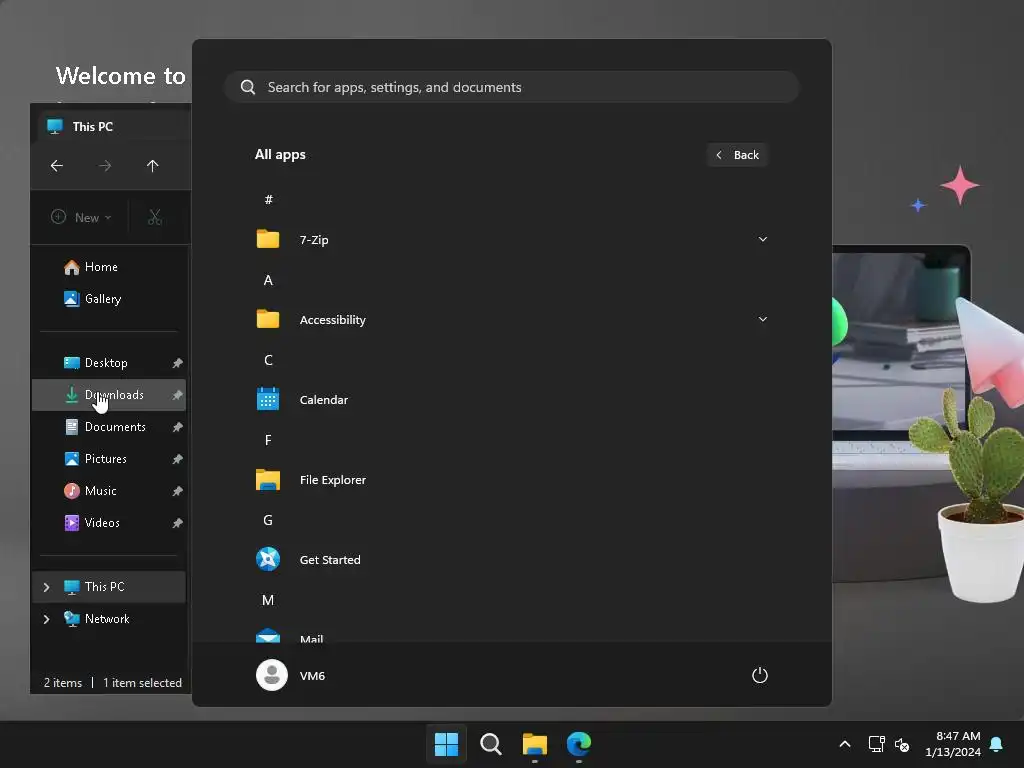Click the Start menu search field
Image resolution: width=1024 pixels, height=768 pixels.
[511, 87]
